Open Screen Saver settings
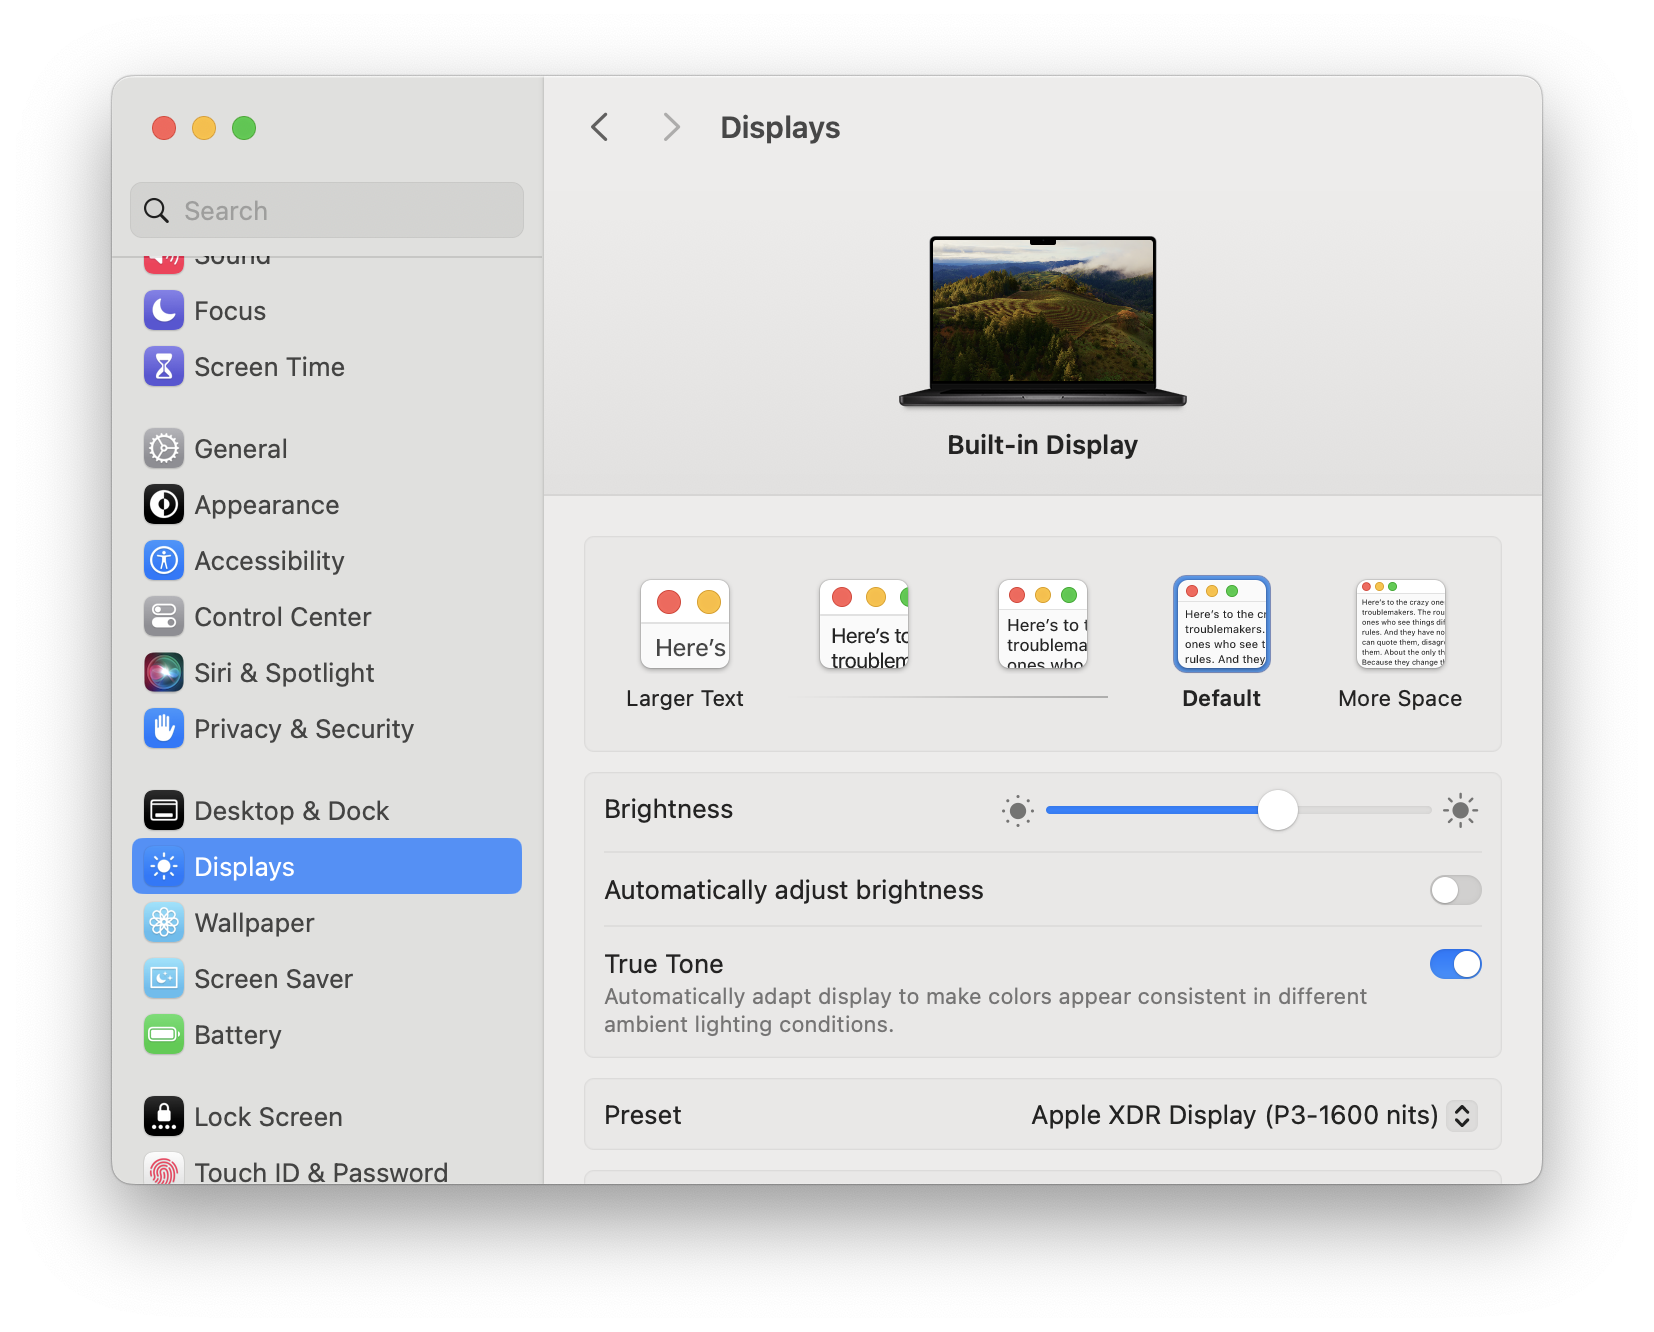This screenshot has width=1654, height=1332. (x=273, y=978)
